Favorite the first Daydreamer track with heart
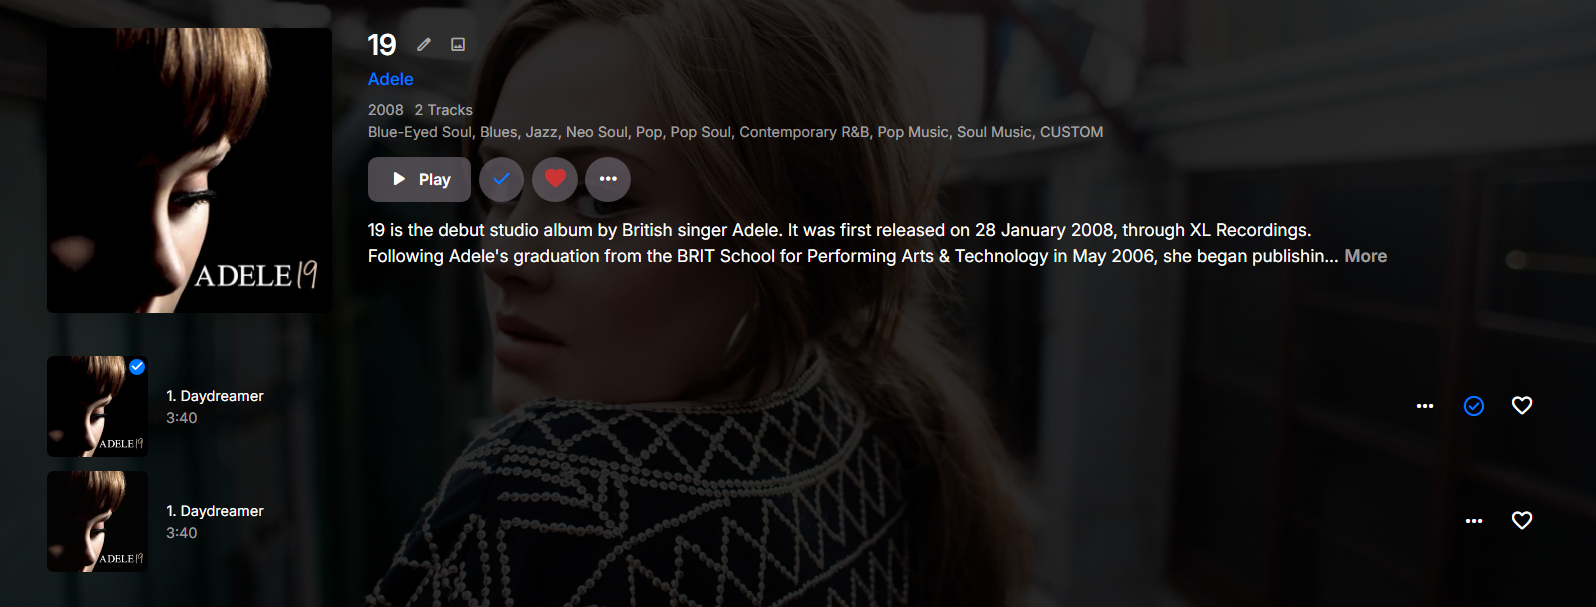Screen dimensions: 1596x607 point(1522,405)
